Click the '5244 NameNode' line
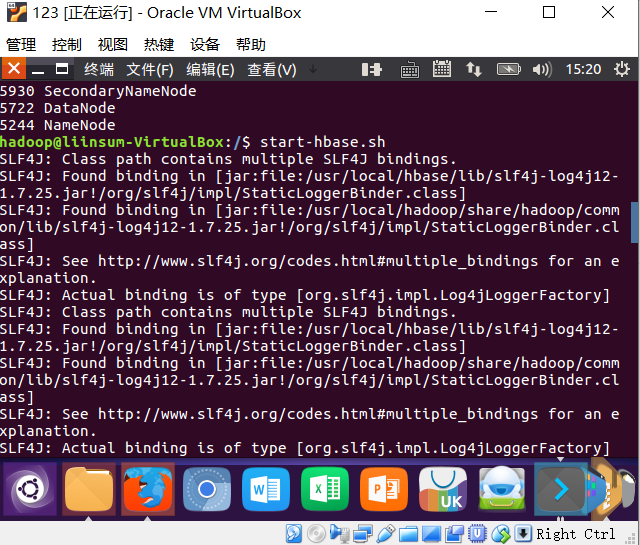Image resolution: width=640 pixels, height=545 pixels. point(58,125)
